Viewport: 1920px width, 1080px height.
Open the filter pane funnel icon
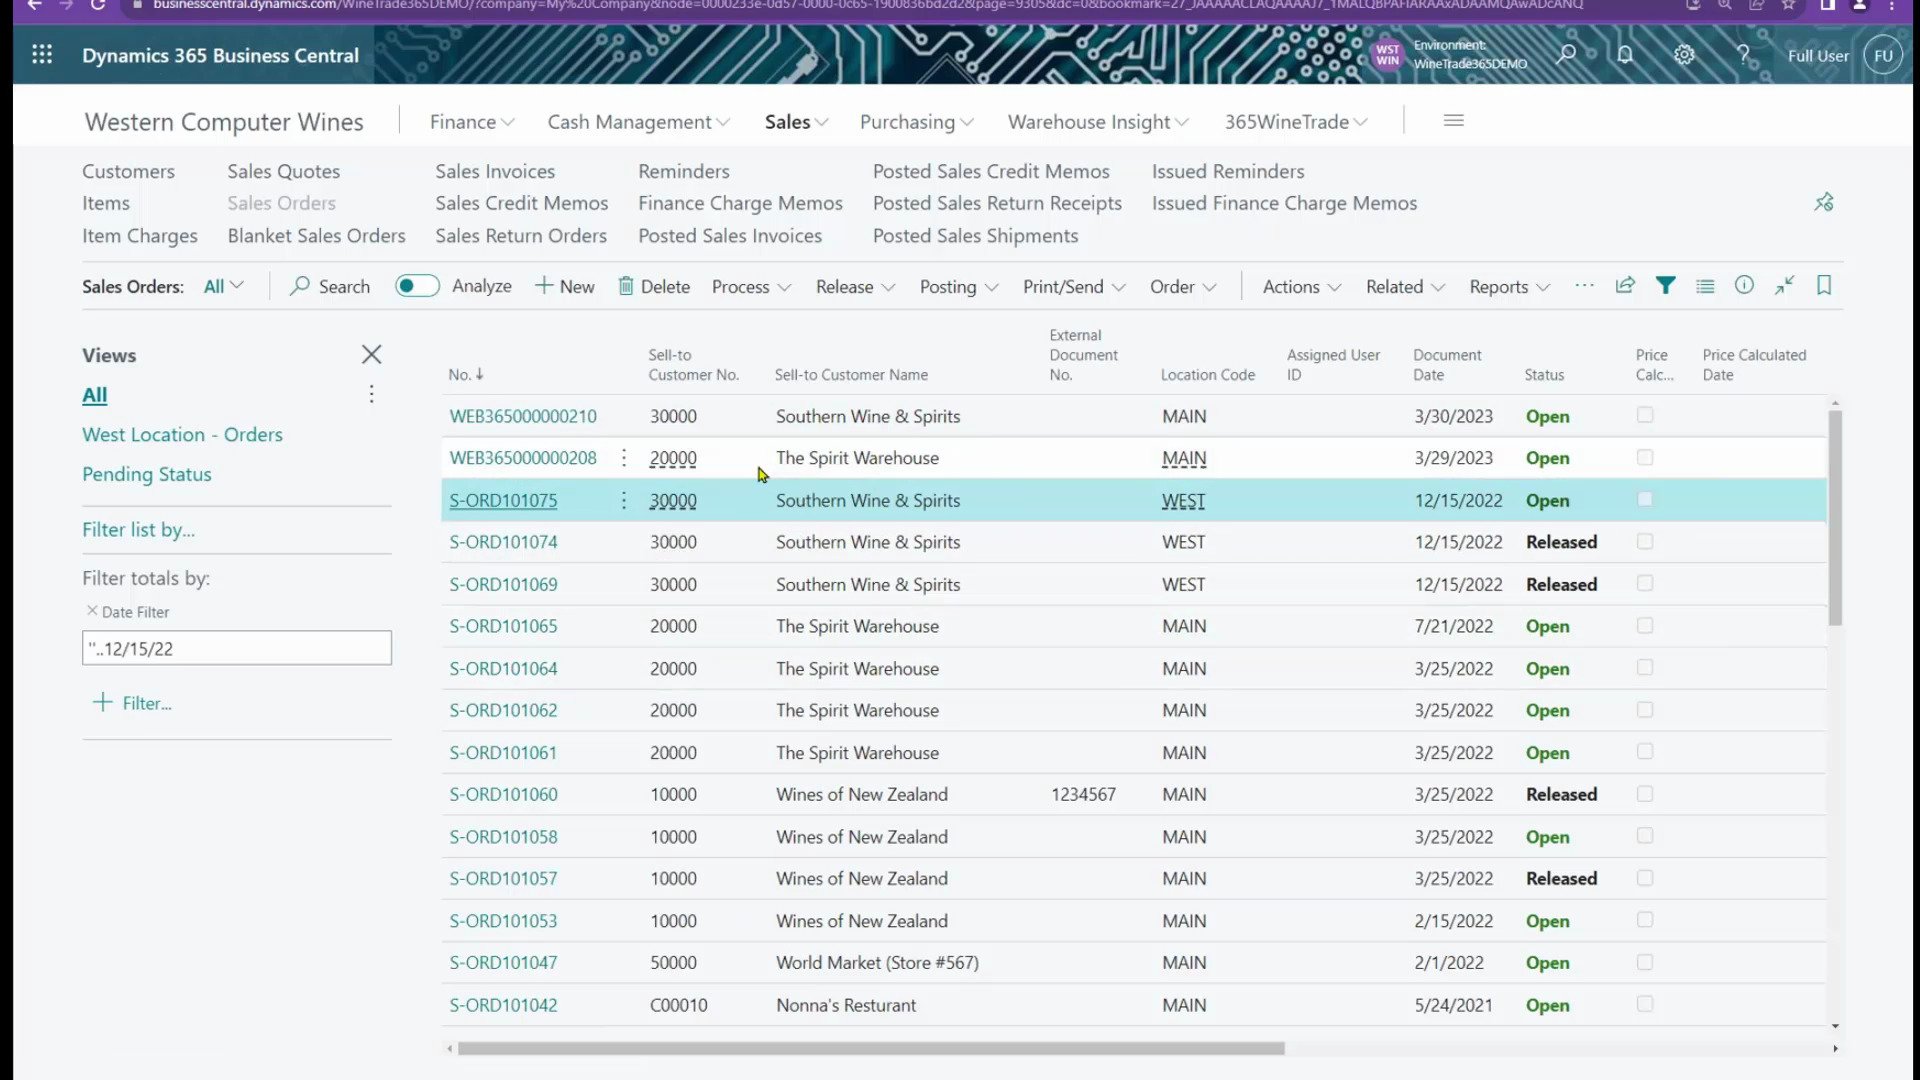coord(1666,286)
